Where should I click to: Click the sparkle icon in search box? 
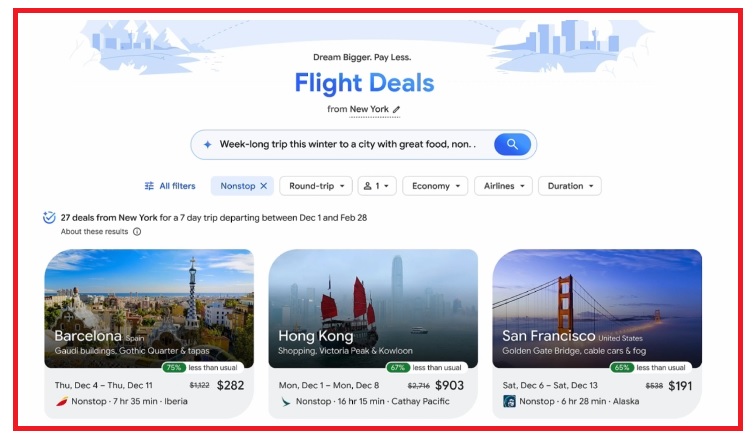207,144
